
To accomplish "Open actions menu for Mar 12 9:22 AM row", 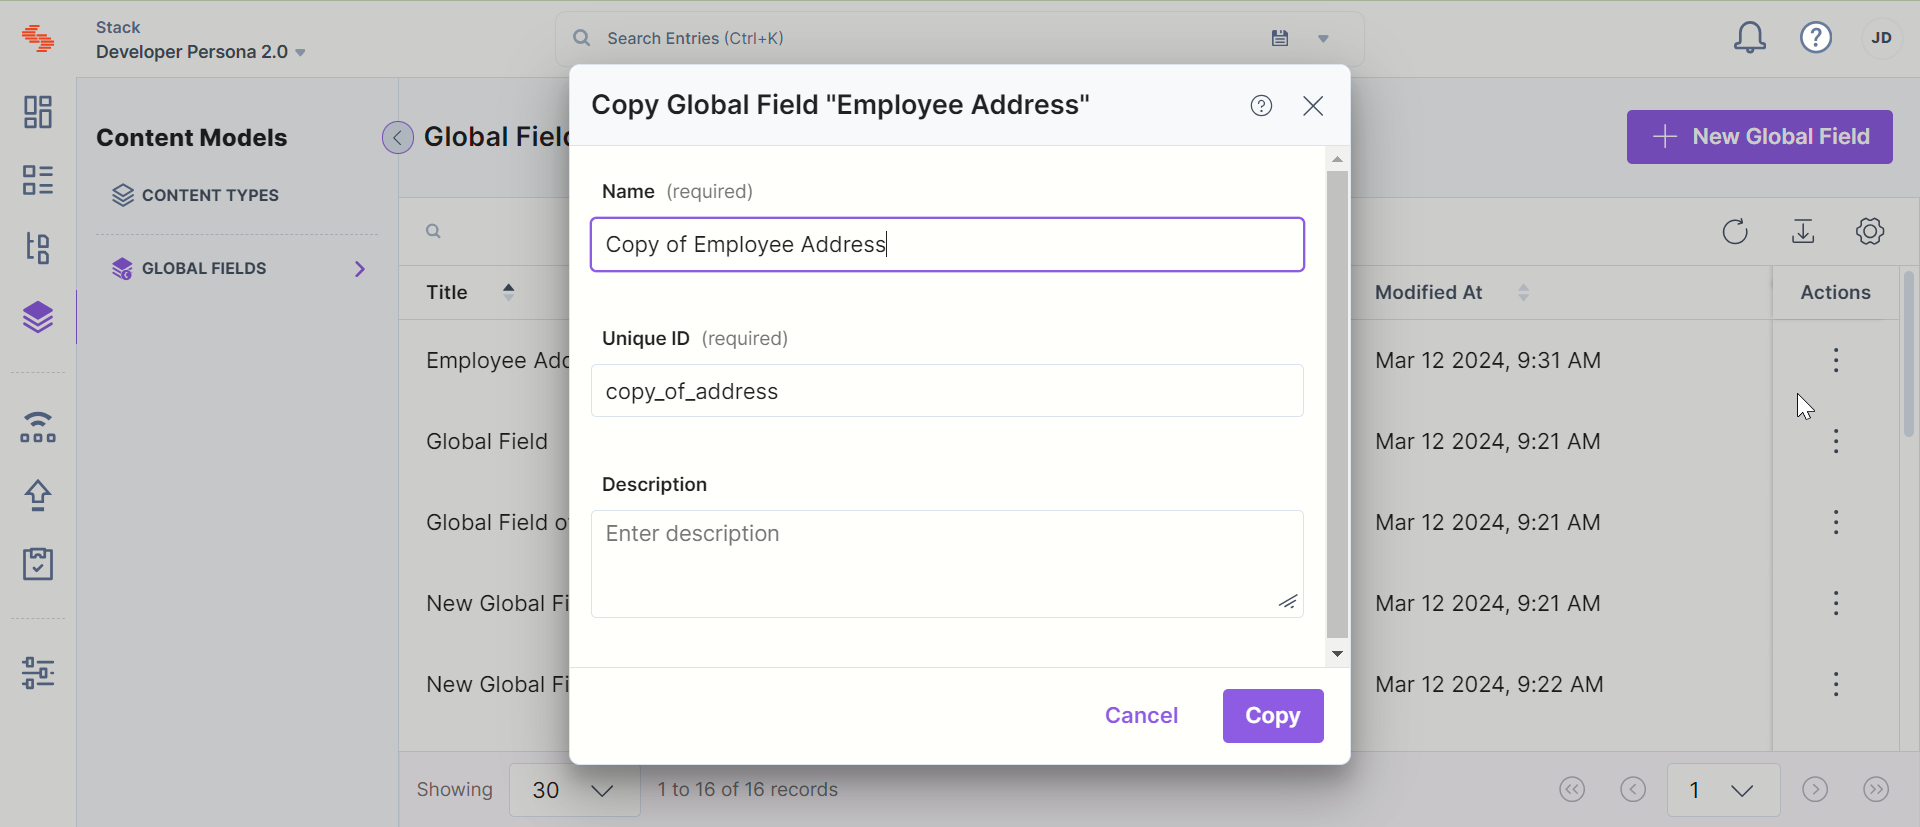I will tap(1836, 684).
